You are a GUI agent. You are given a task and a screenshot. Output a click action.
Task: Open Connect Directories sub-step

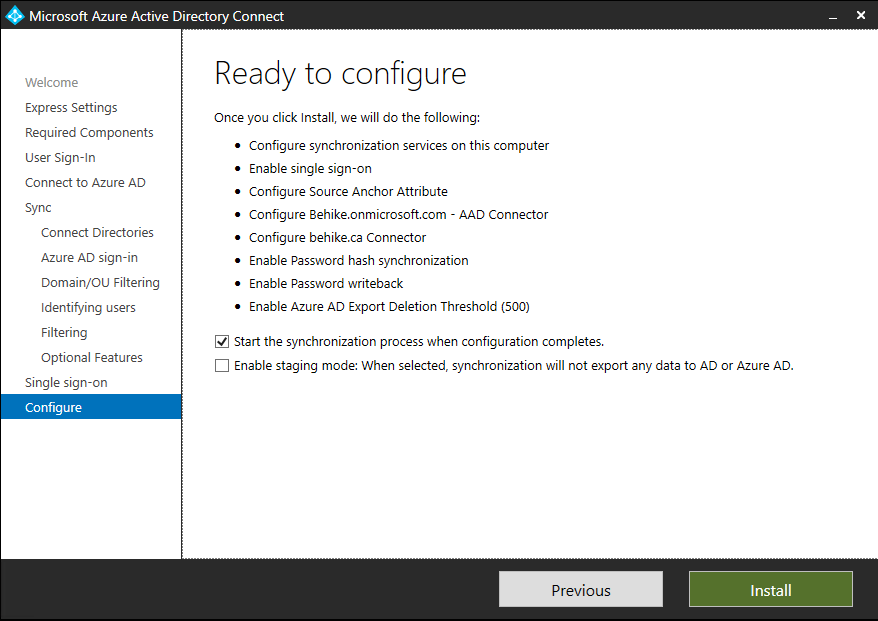[97, 233]
